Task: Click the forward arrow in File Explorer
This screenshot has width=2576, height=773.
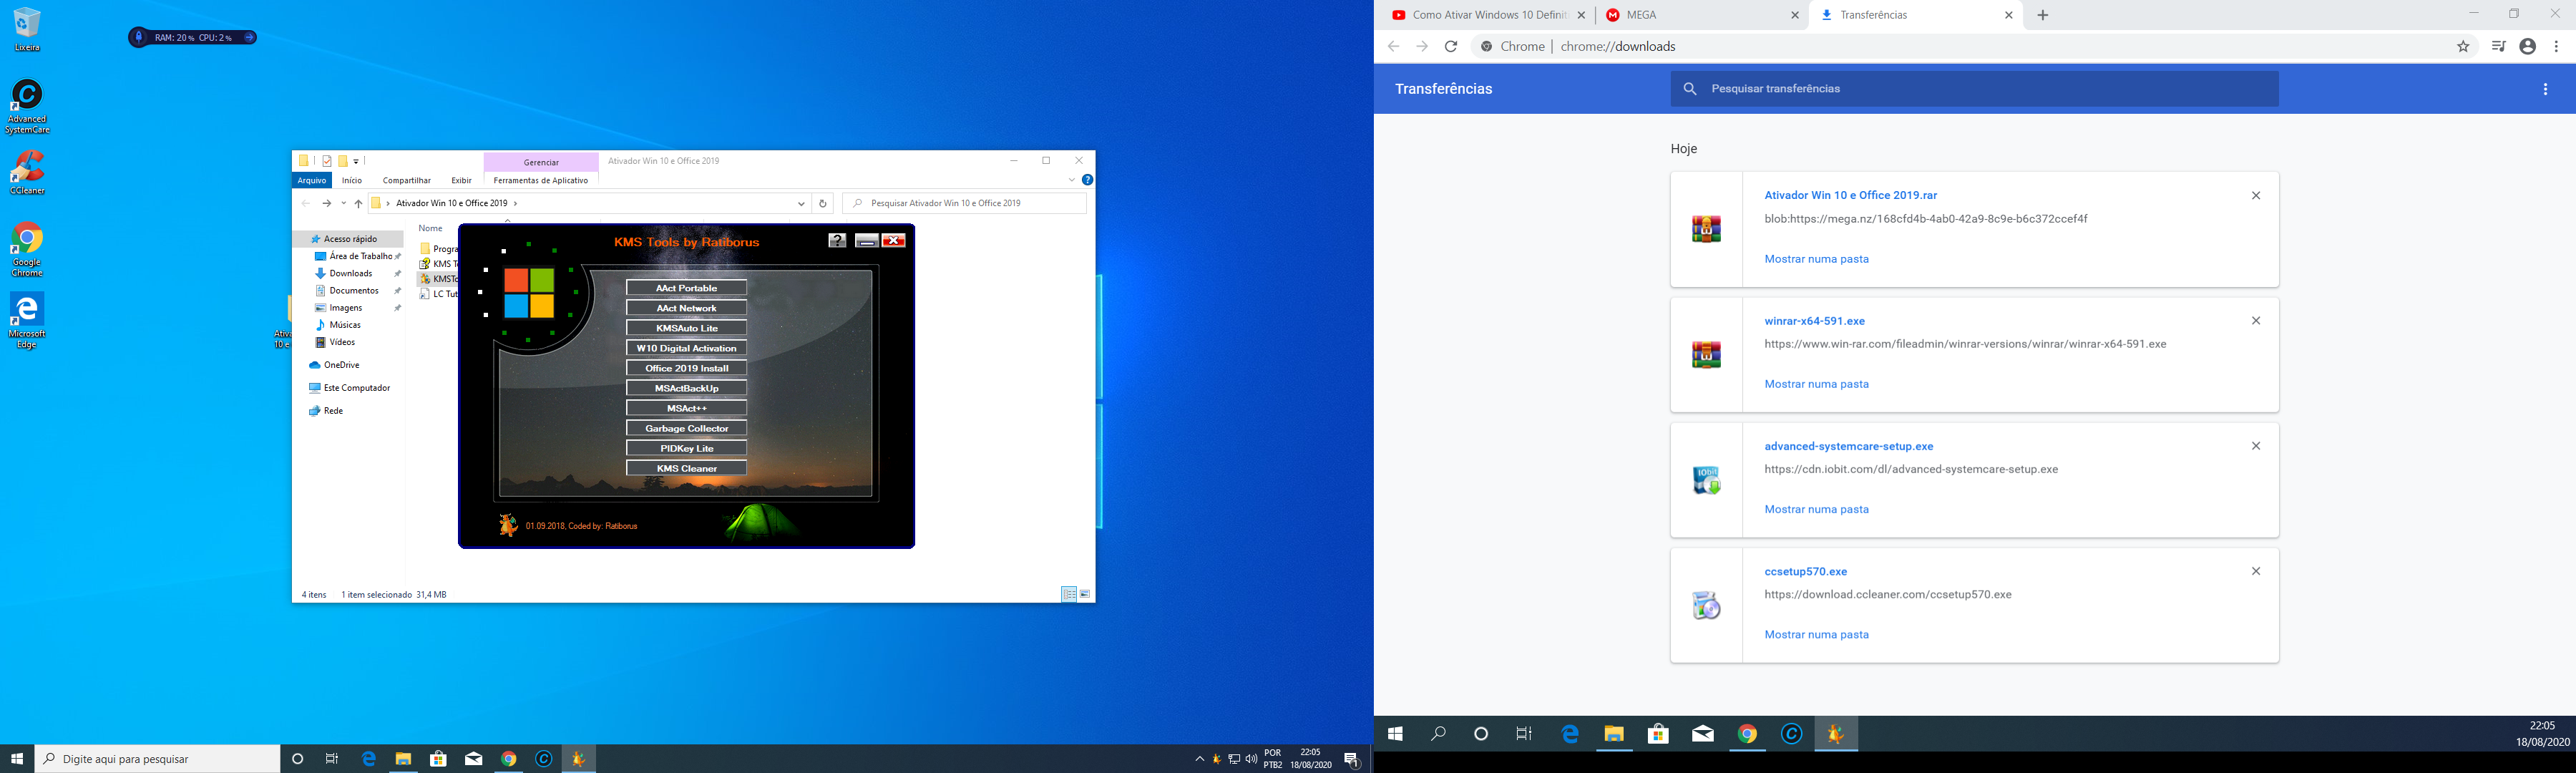Action: click(x=326, y=203)
